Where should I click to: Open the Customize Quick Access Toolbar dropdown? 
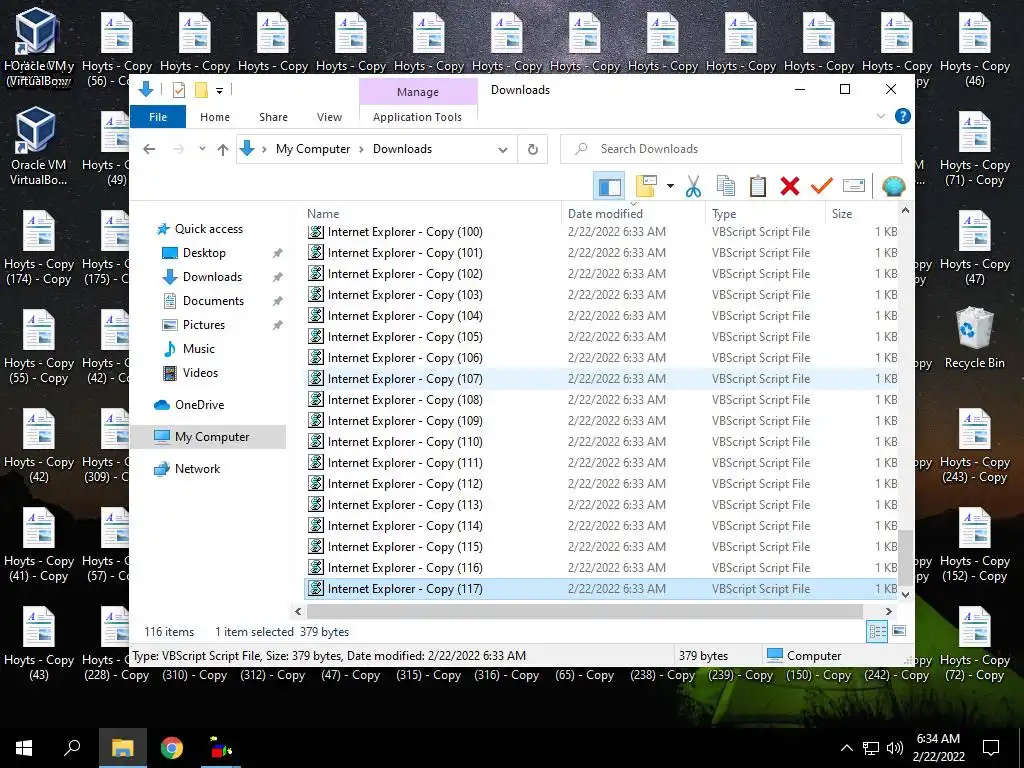click(x=219, y=91)
